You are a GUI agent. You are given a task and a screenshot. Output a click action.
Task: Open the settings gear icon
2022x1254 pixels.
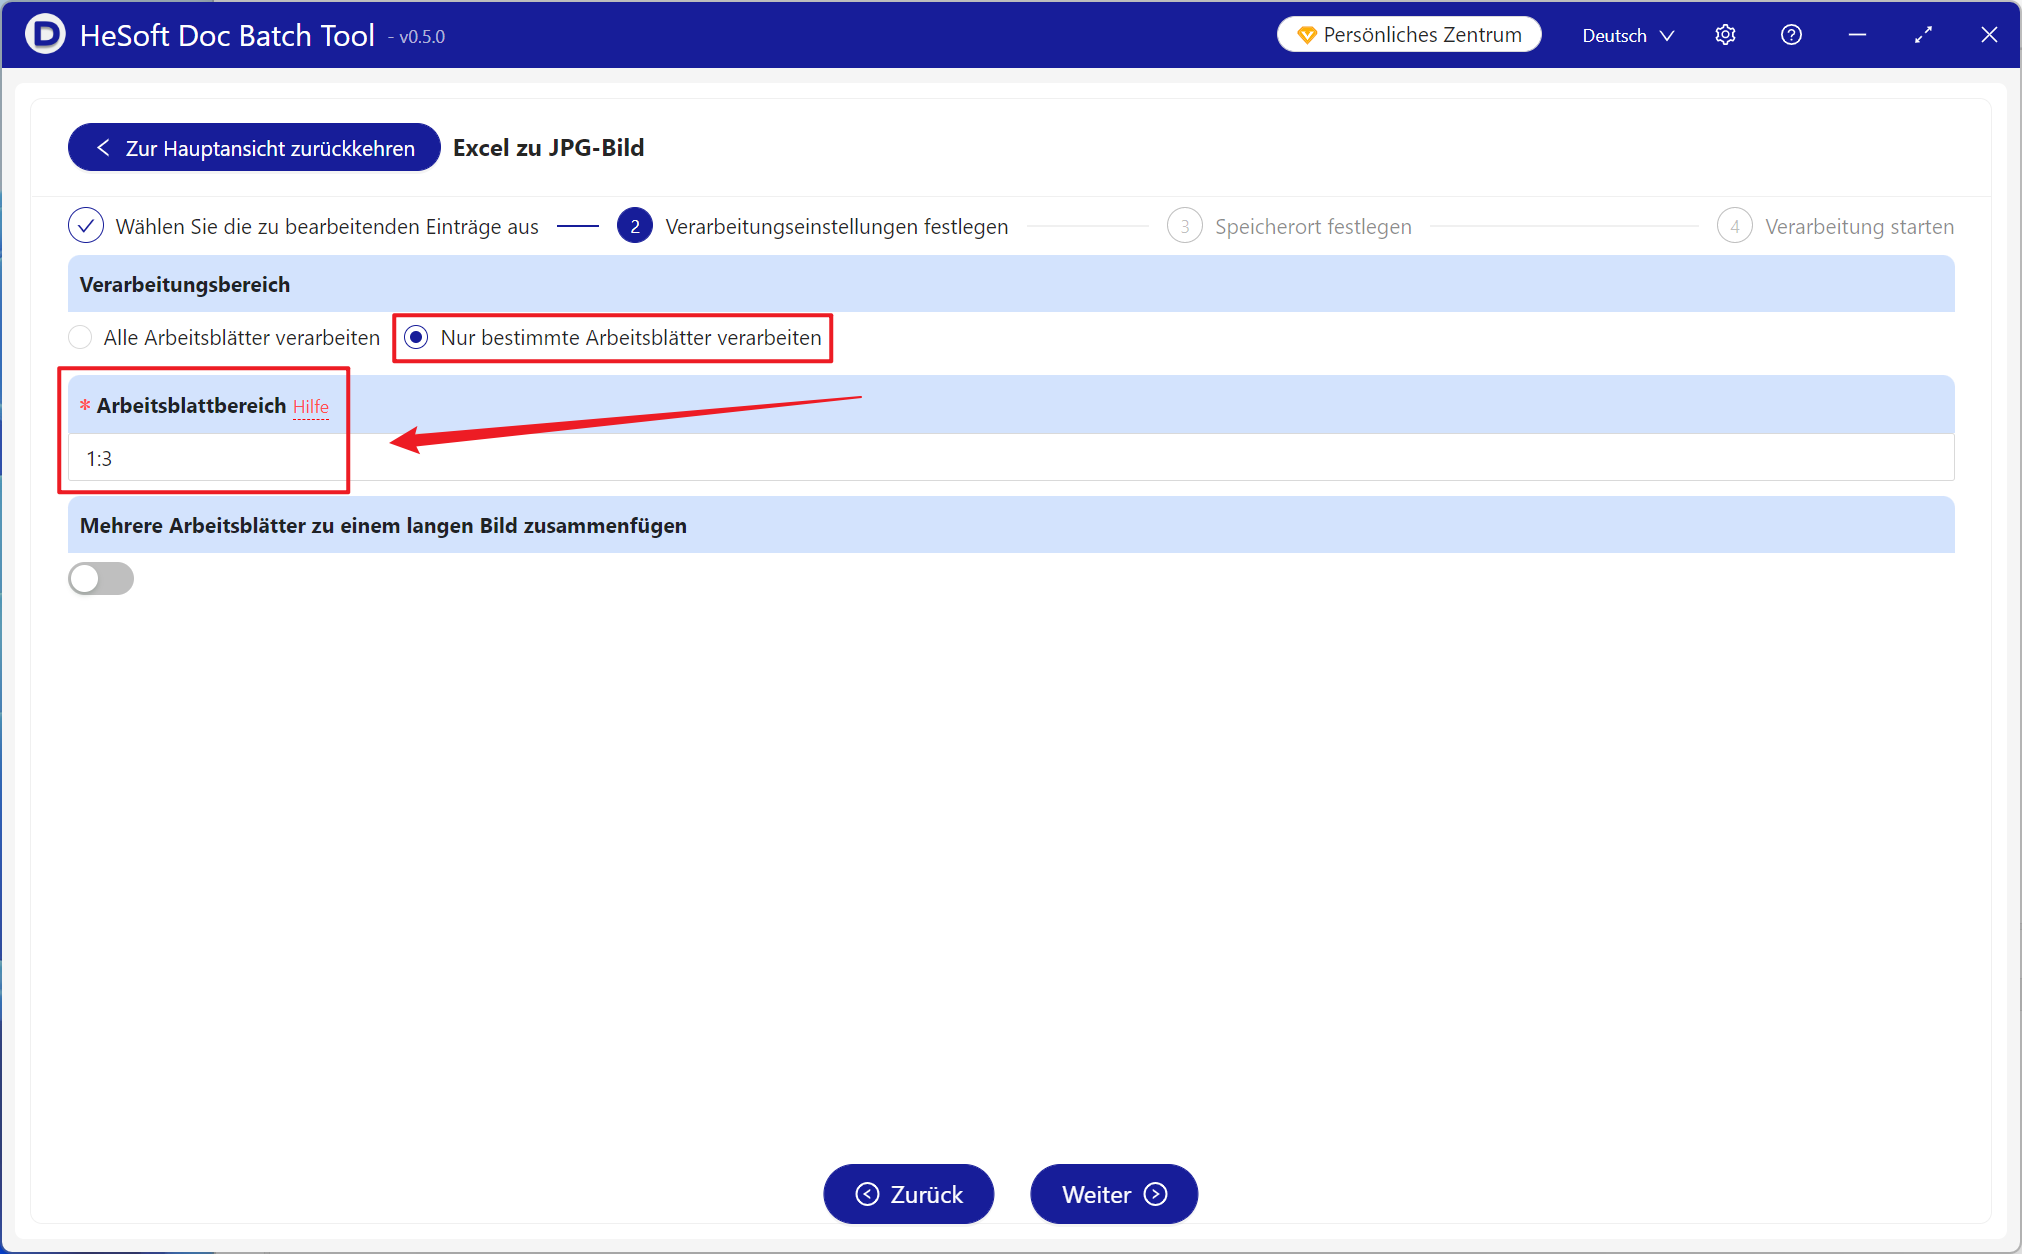pyautogui.click(x=1725, y=35)
